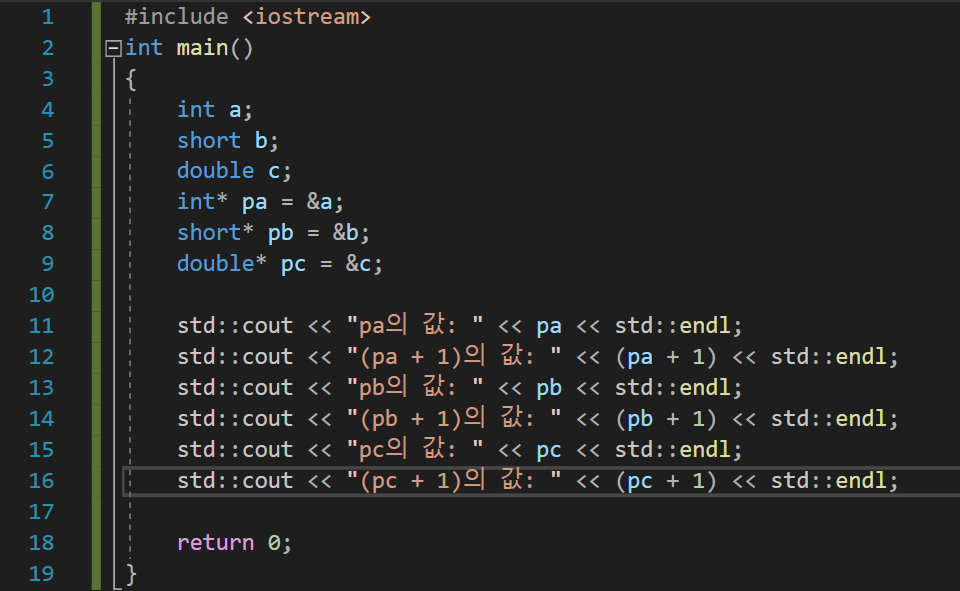Click line number 10 in gutter
Image resolution: width=960 pixels, height=591 pixels.
[x=42, y=295]
